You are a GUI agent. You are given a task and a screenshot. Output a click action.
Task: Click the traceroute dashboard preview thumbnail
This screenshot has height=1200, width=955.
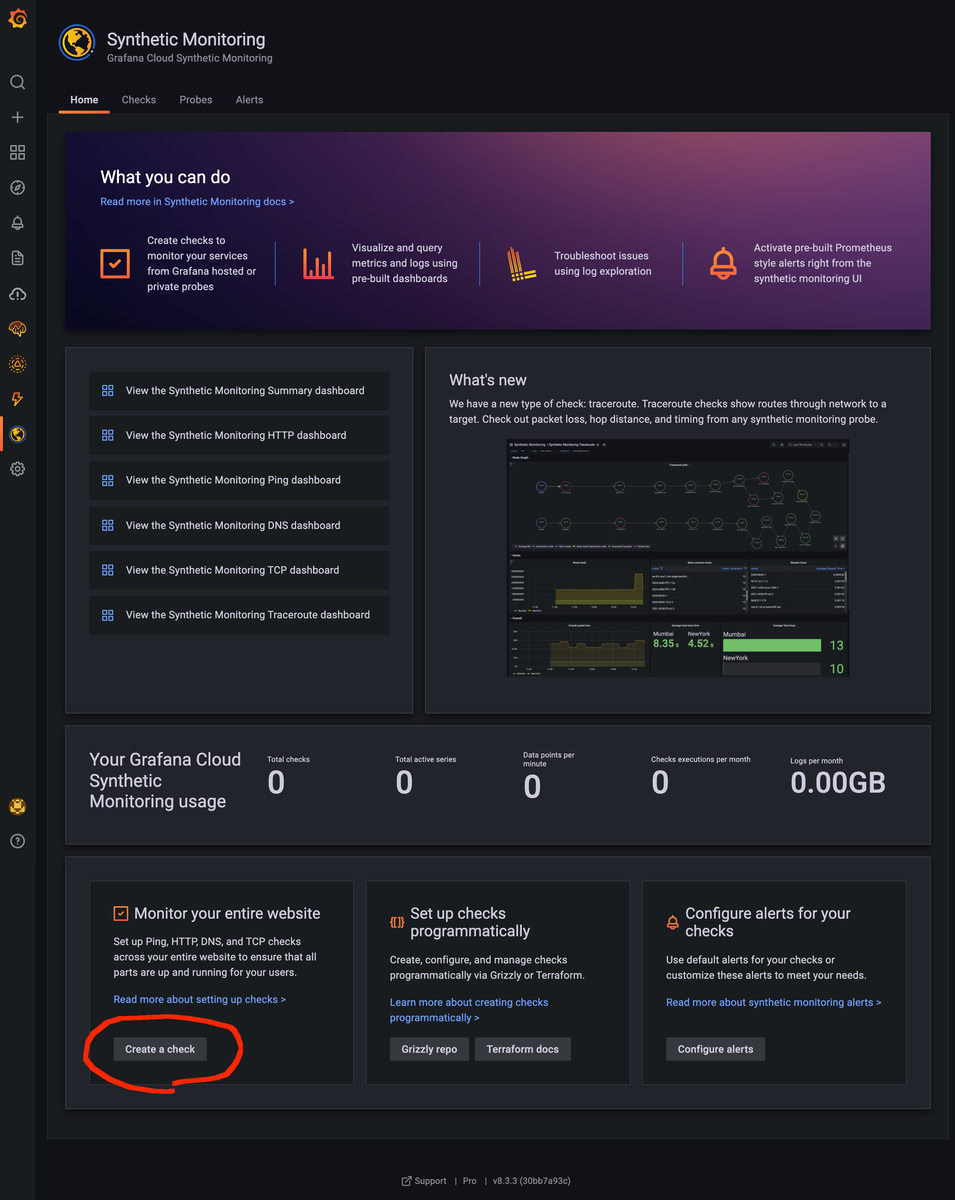point(677,558)
